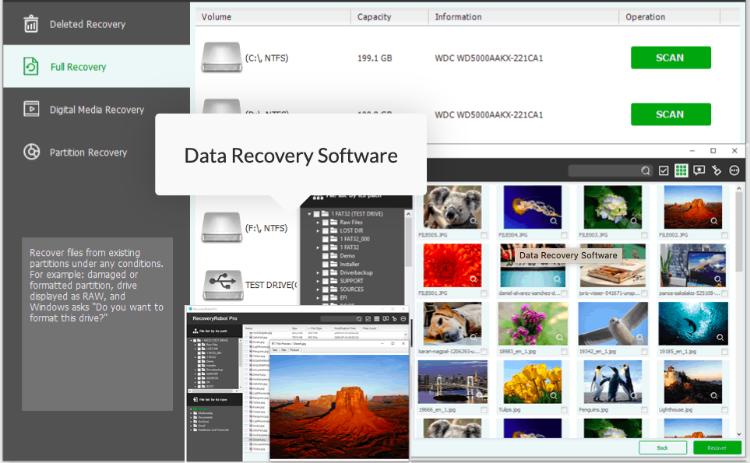The height and width of the screenshot is (463, 750).
Task: Click the Information column header
Action: (x=523, y=17)
